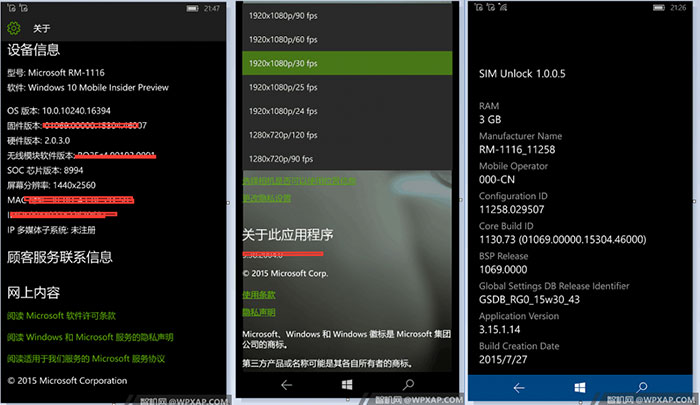This screenshot has height=405, width=700.
Task: Tap the SIM signal icons in the left phone status bar
Action: [18, 8]
